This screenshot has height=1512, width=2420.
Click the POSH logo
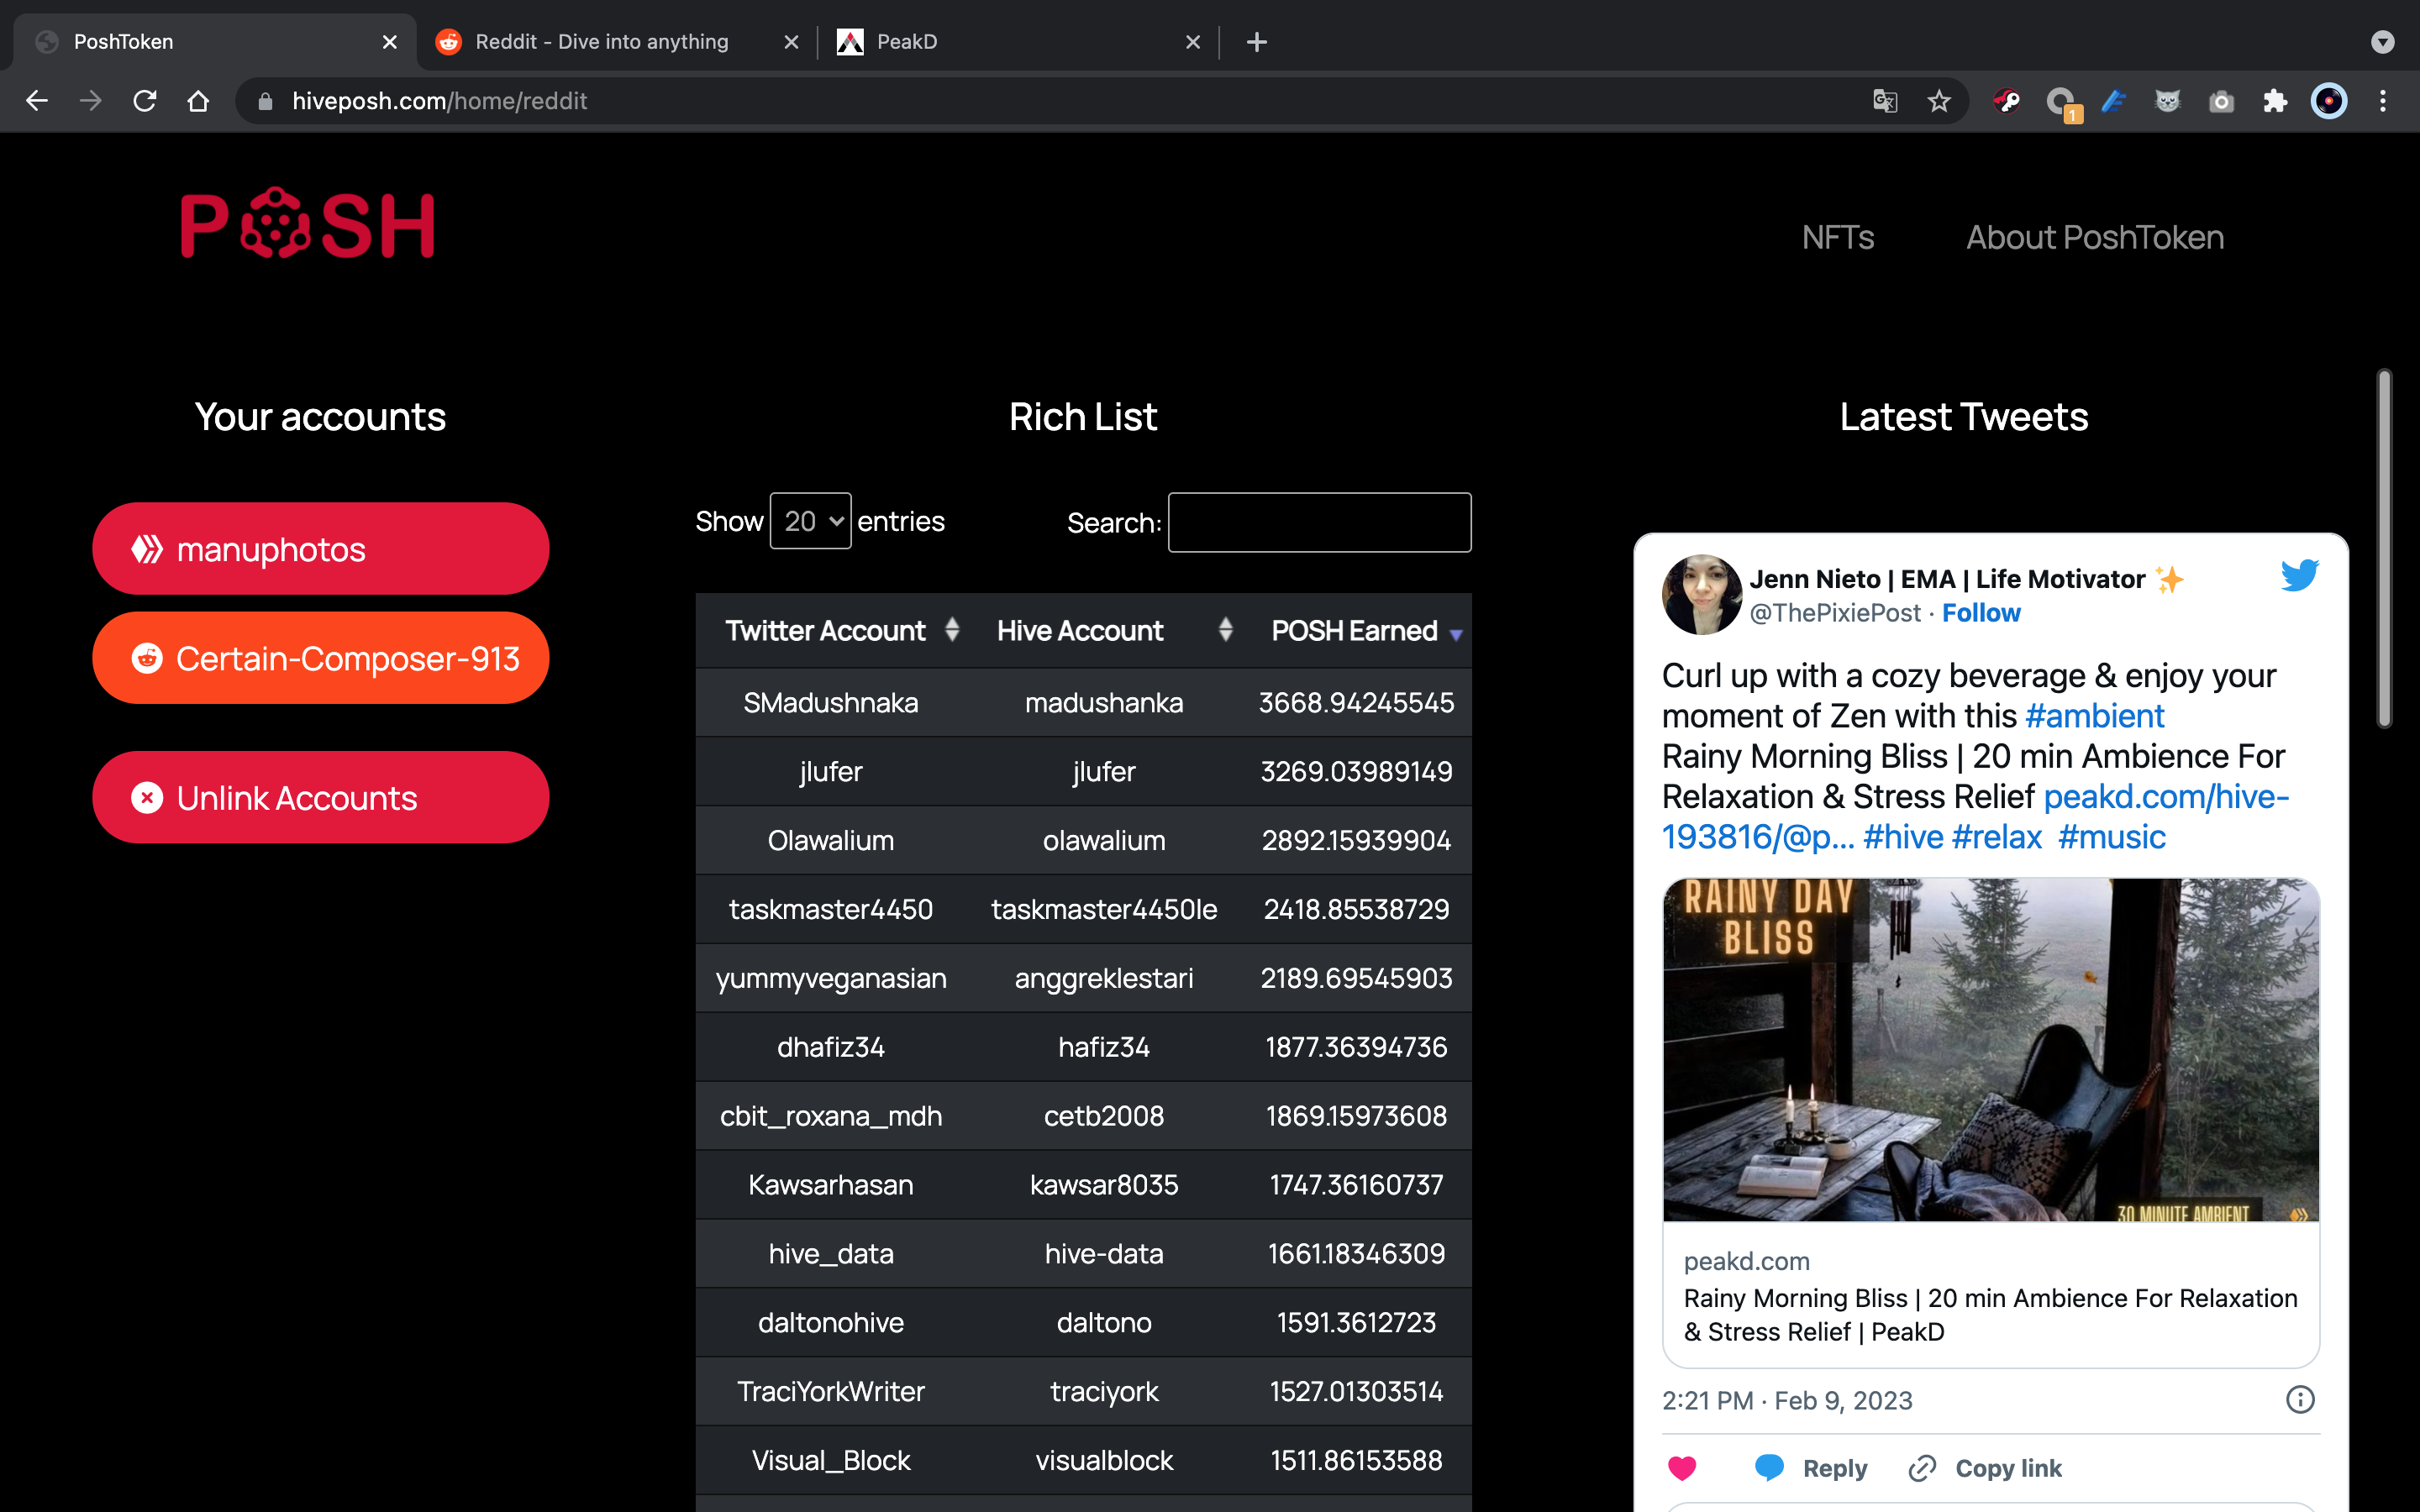click(x=308, y=224)
